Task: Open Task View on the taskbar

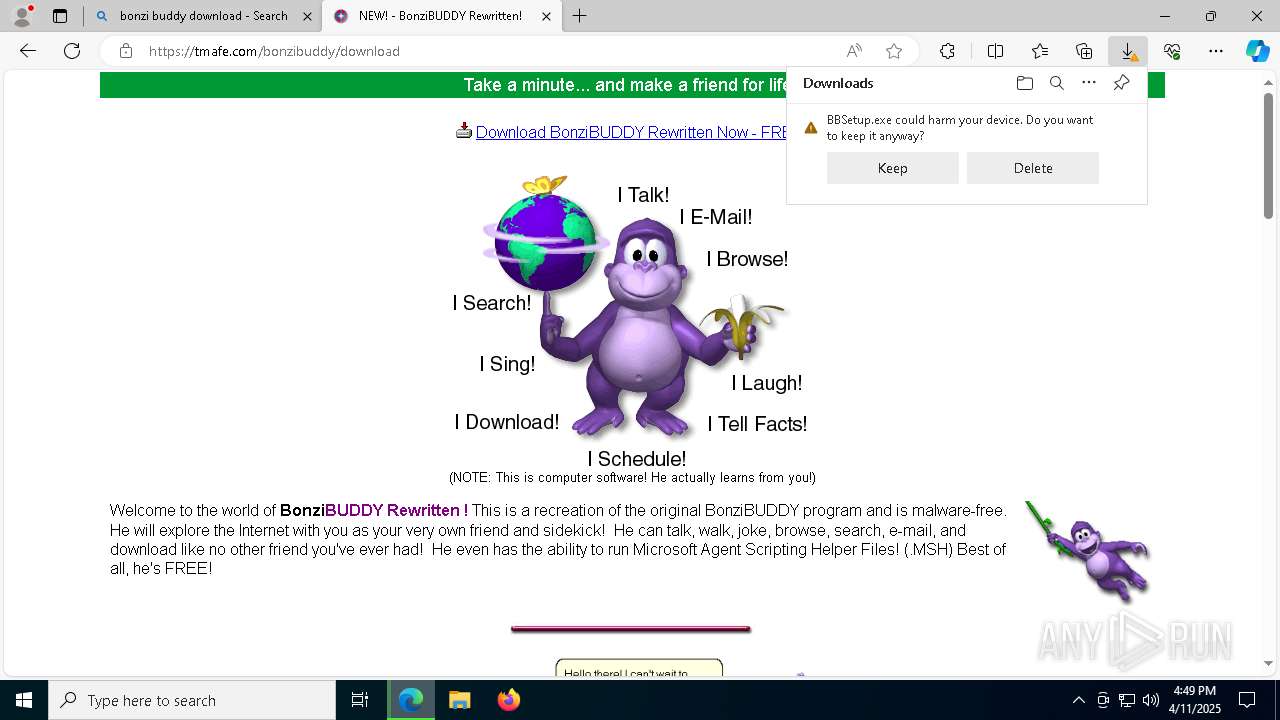Action: [x=360, y=700]
